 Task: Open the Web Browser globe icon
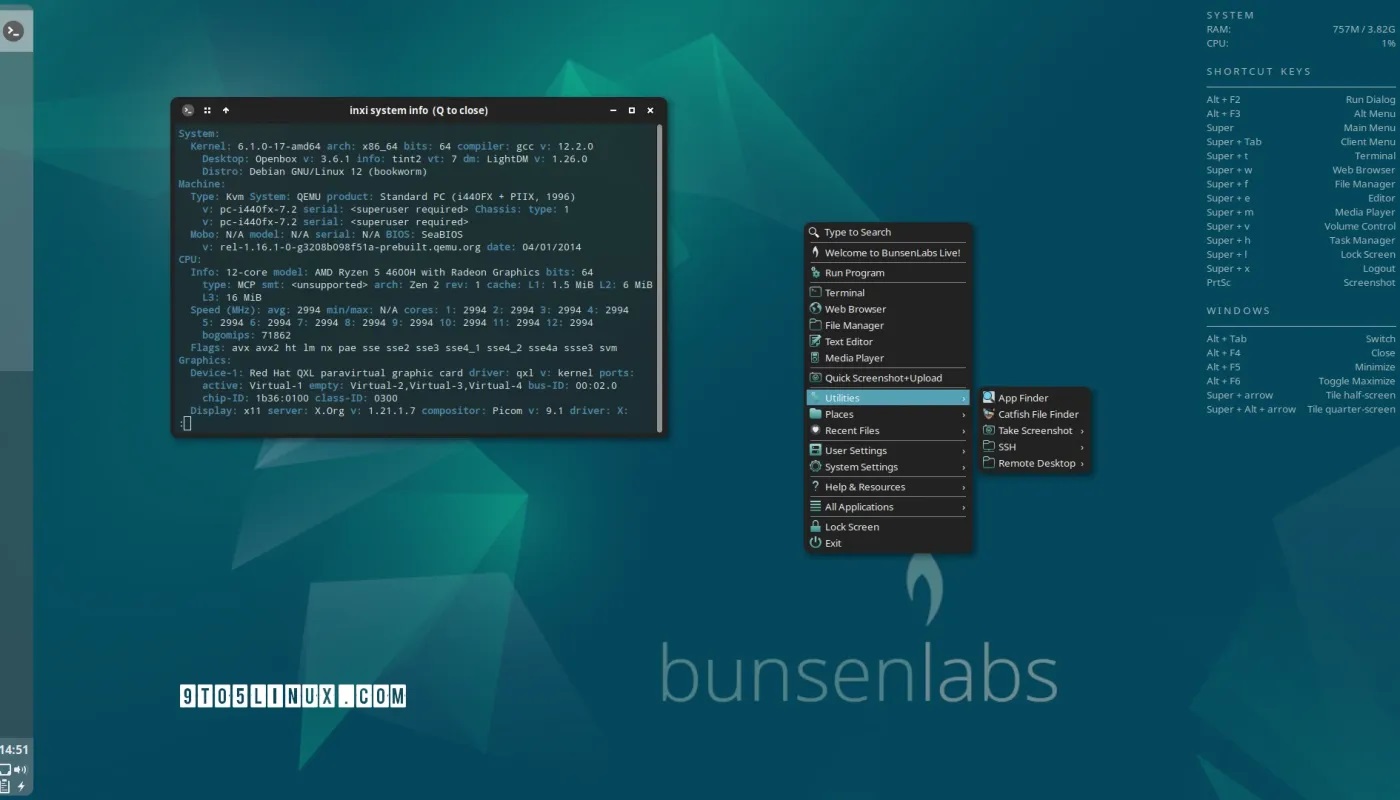pos(814,309)
